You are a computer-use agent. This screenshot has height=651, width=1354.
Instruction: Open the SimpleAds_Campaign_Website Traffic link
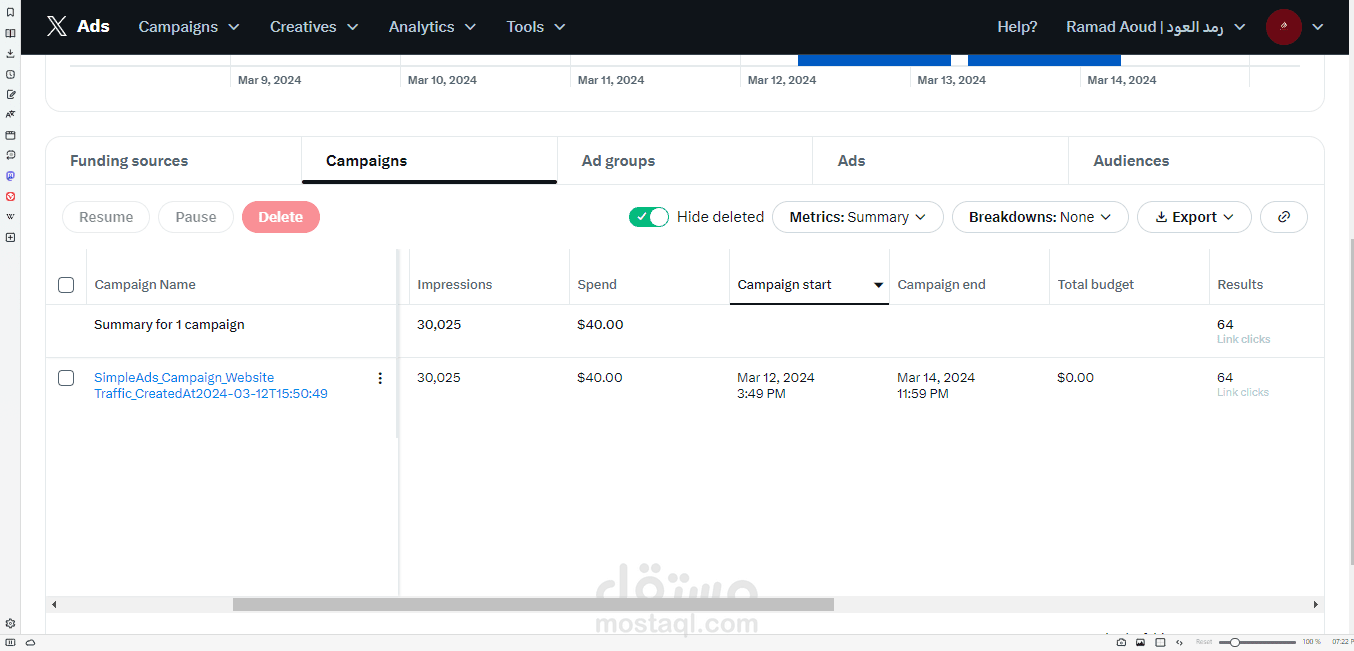click(210, 385)
